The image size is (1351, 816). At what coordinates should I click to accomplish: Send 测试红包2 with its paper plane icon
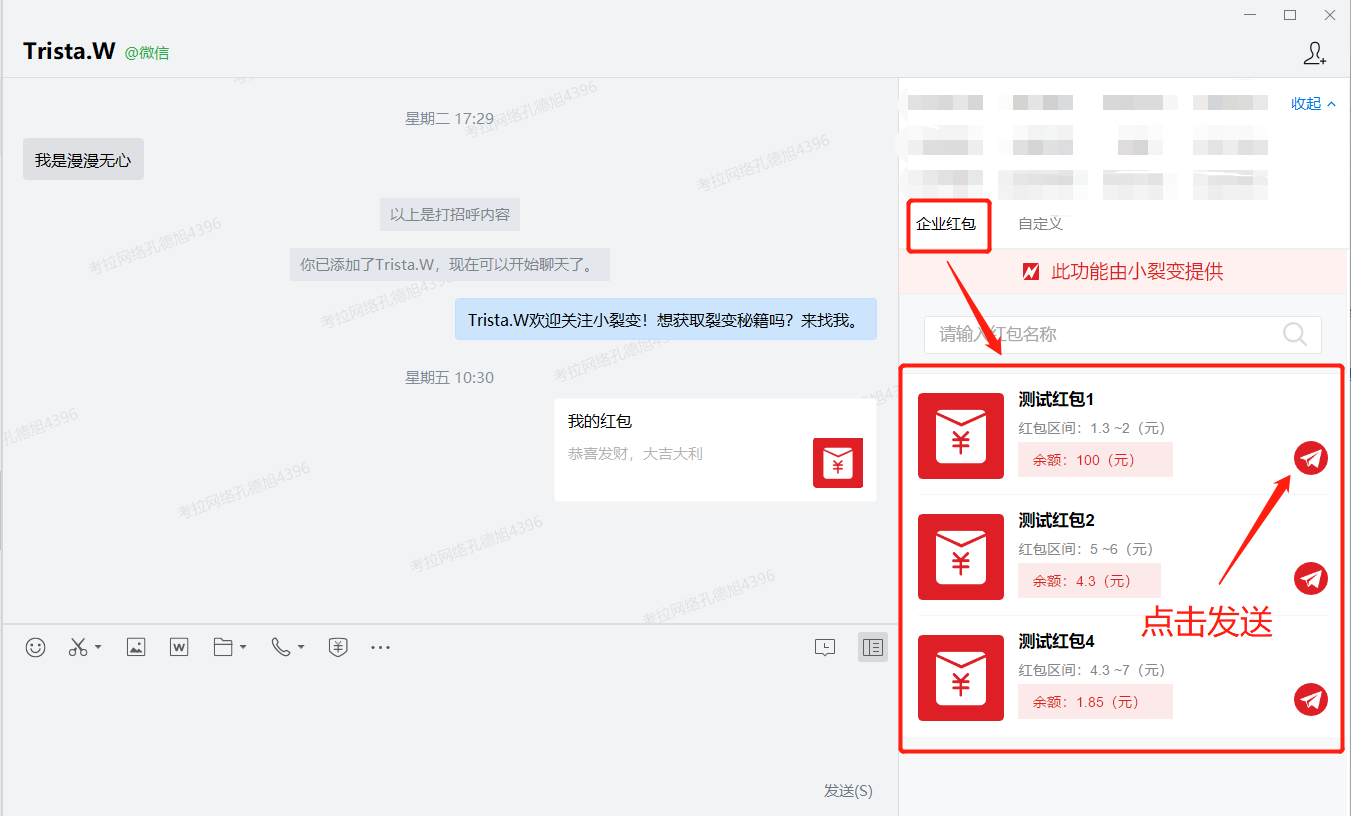coord(1311,579)
